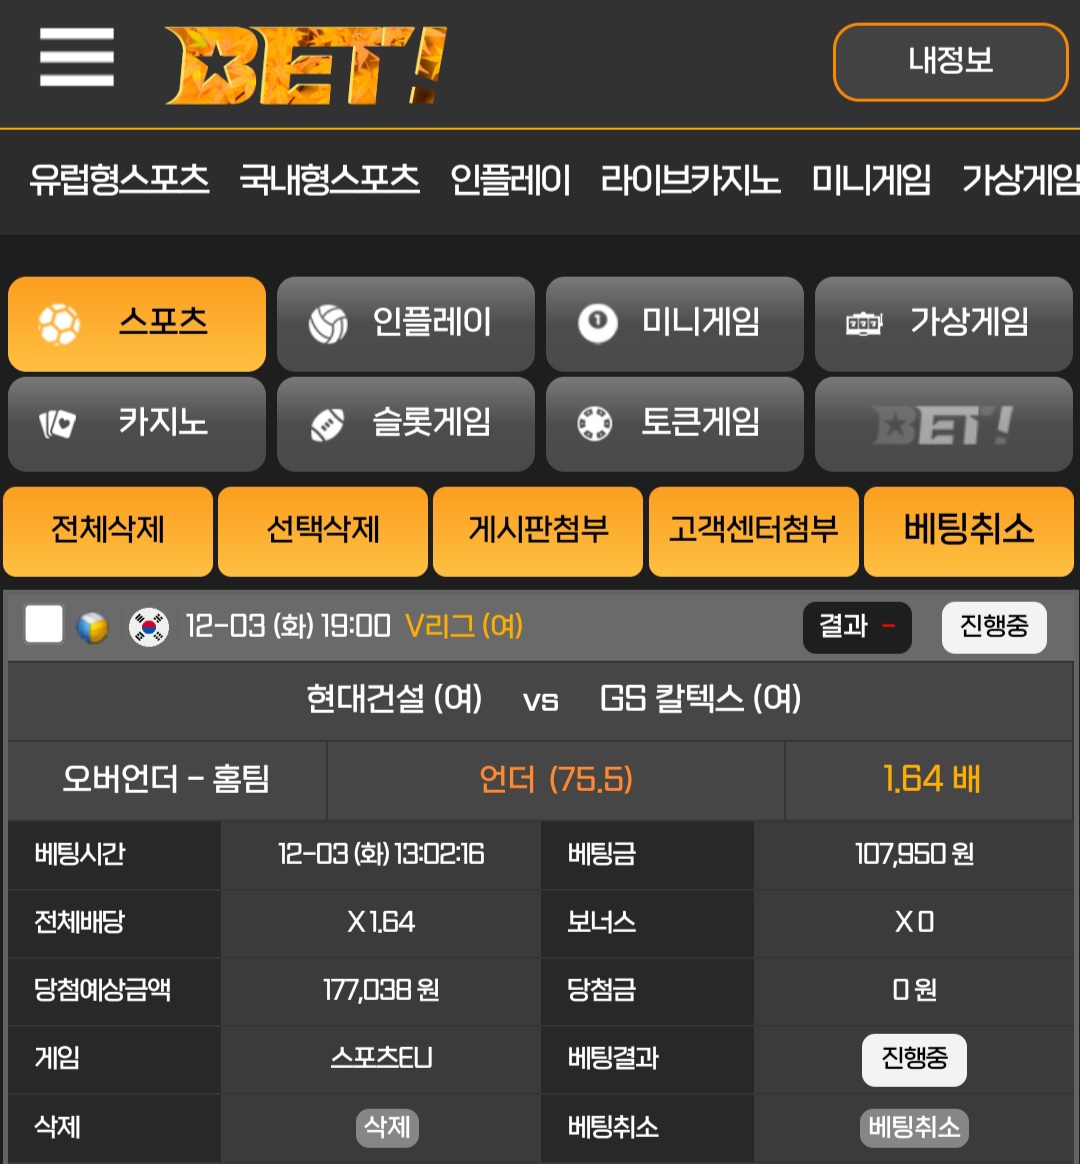Click the 스포츠EU game link
The image size is (1080, 1164).
point(382,1057)
